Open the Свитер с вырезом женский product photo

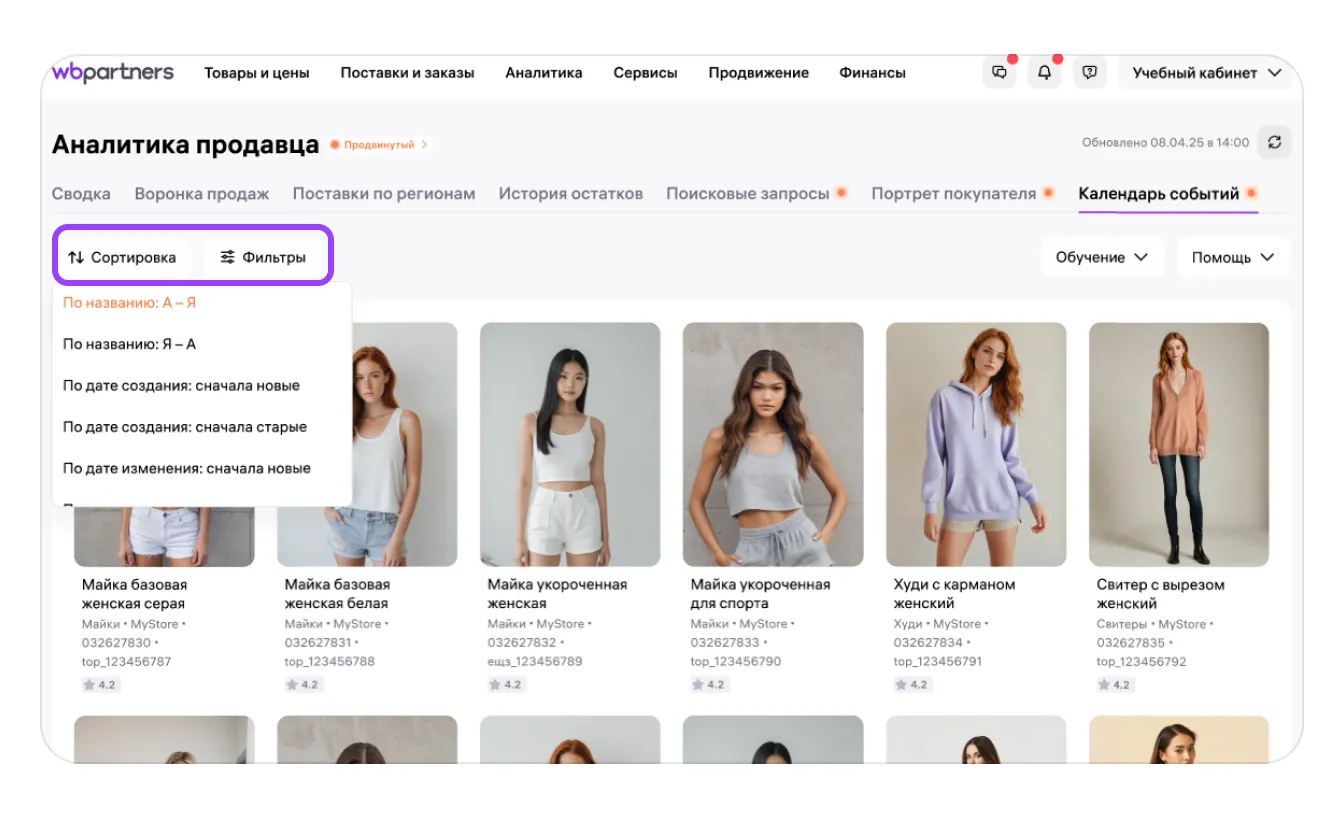(x=1179, y=444)
